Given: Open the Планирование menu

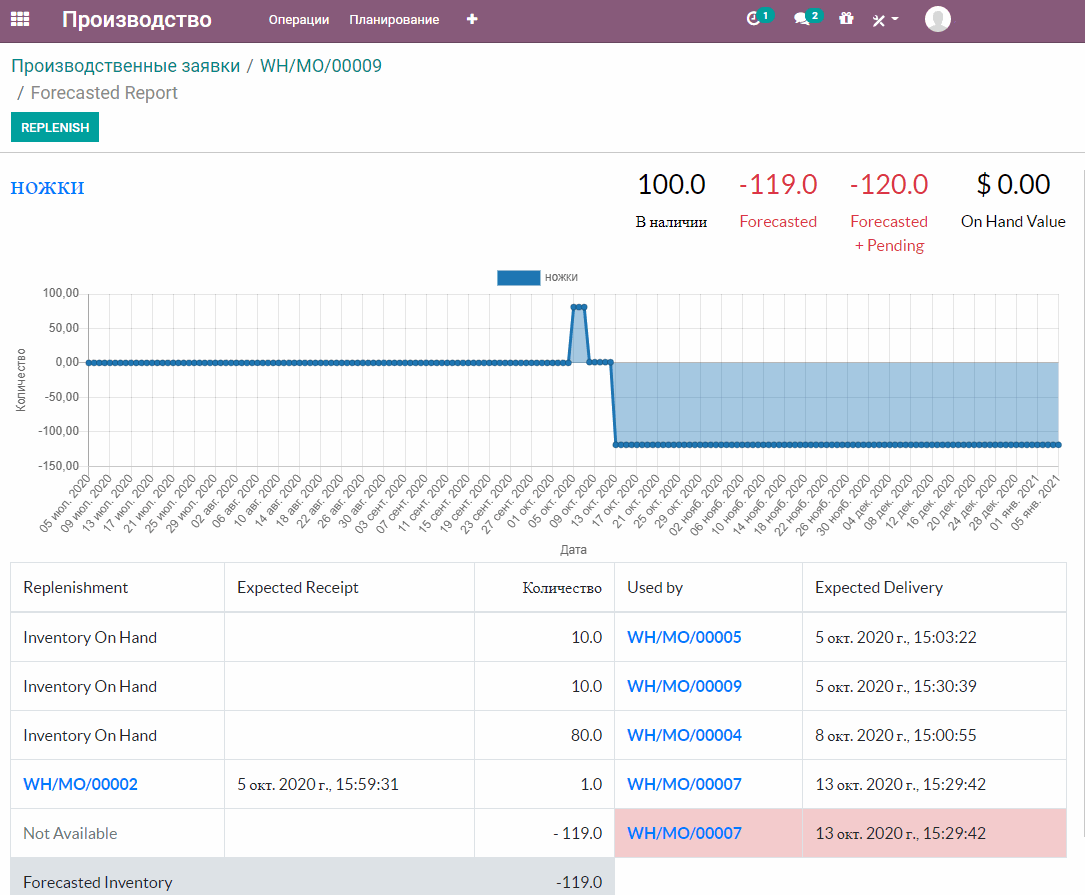Looking at the screenshot, I should click(394, 19).
